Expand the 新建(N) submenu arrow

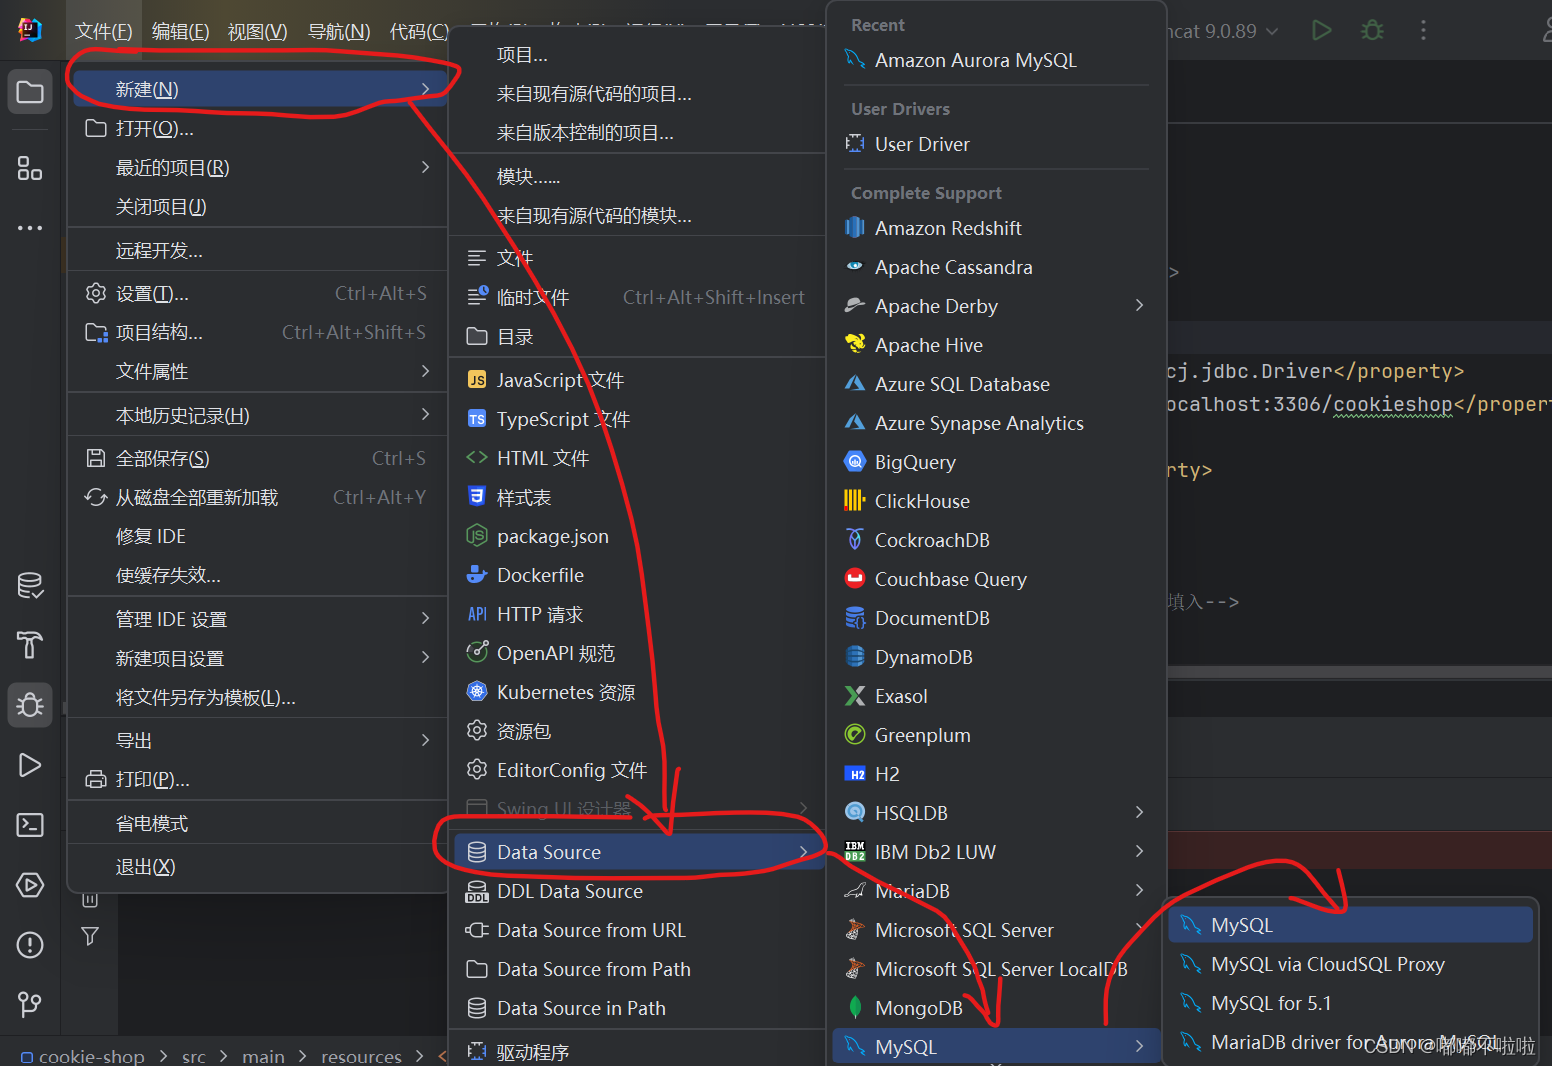(426, 89)
